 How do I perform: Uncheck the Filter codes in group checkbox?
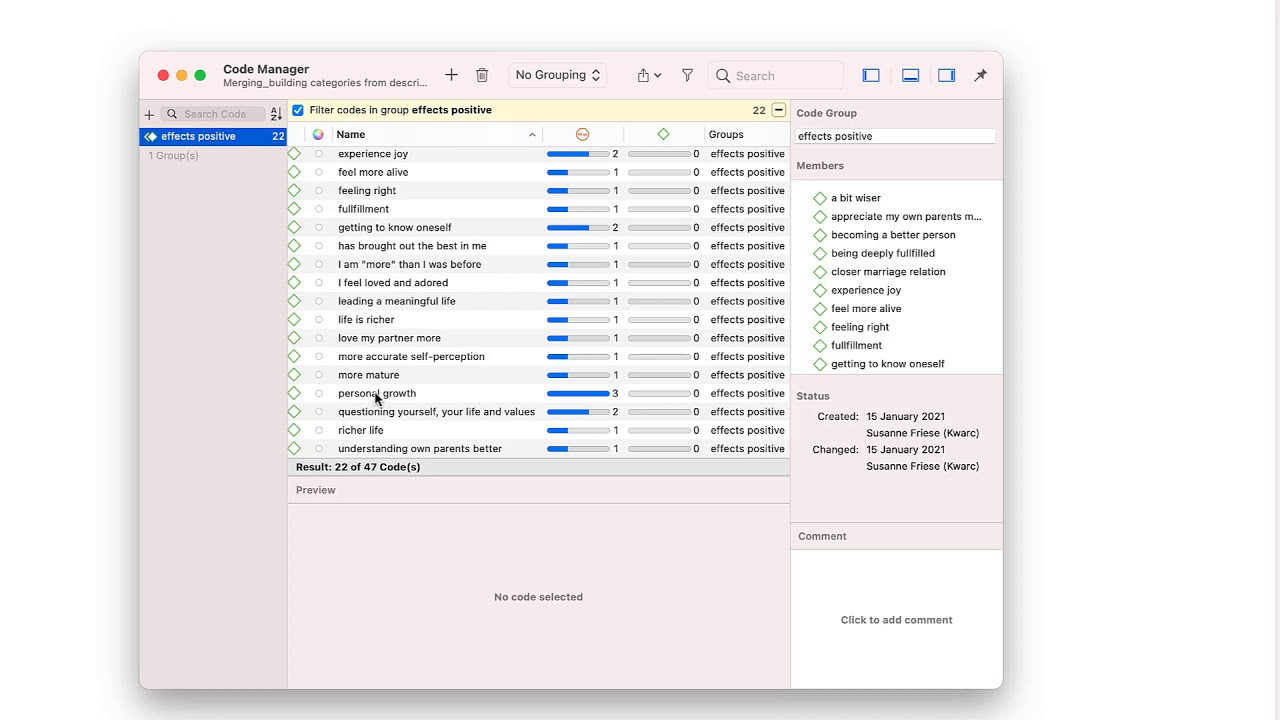coord(298,110)
